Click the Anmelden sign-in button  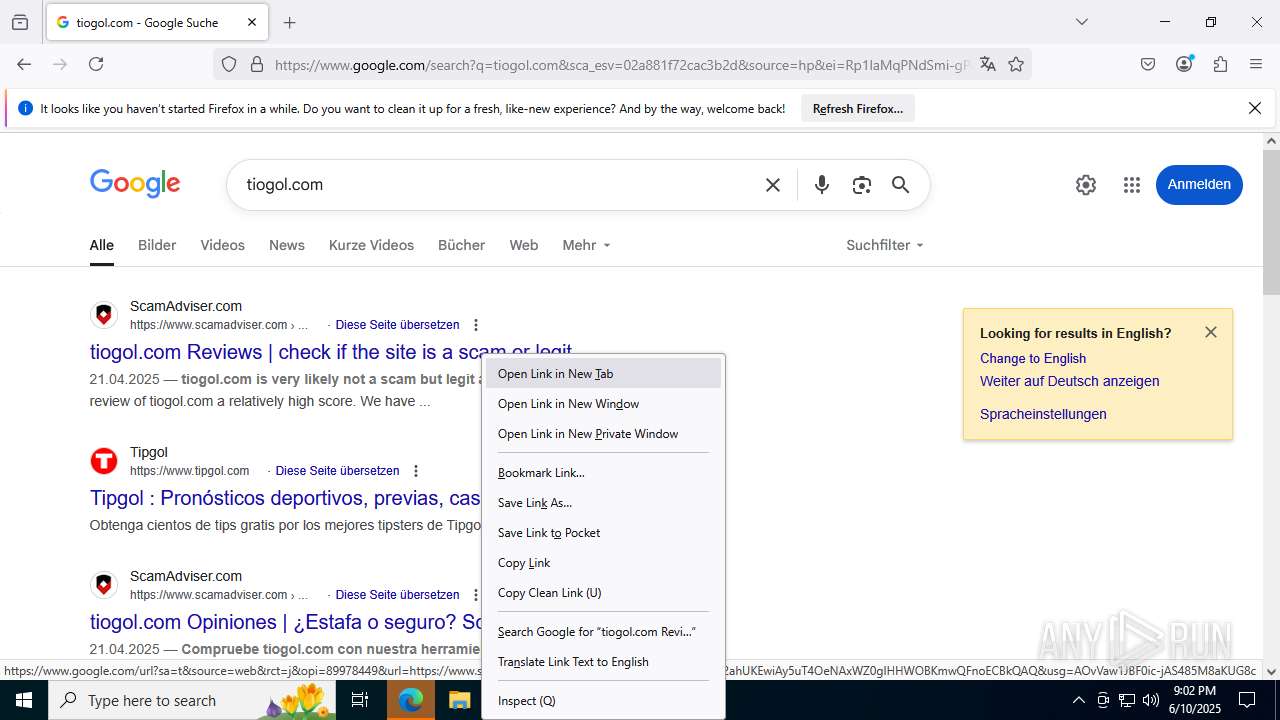(1199, 185)
